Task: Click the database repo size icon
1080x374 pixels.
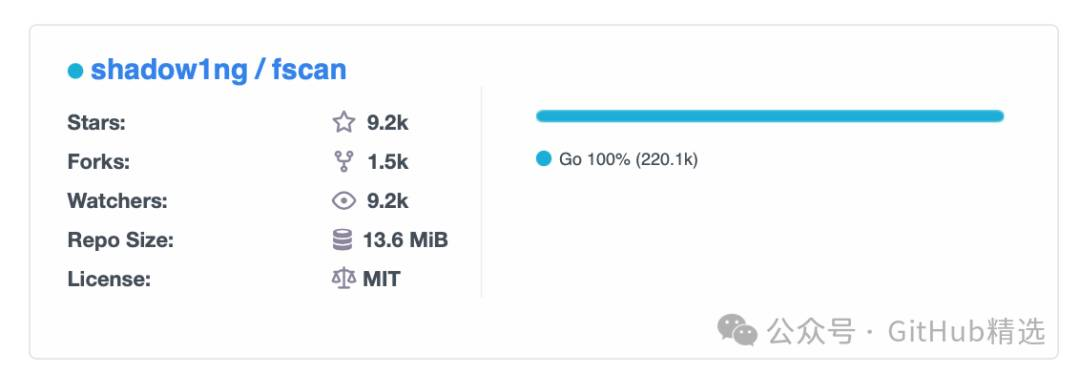Action: pos(342,240)
